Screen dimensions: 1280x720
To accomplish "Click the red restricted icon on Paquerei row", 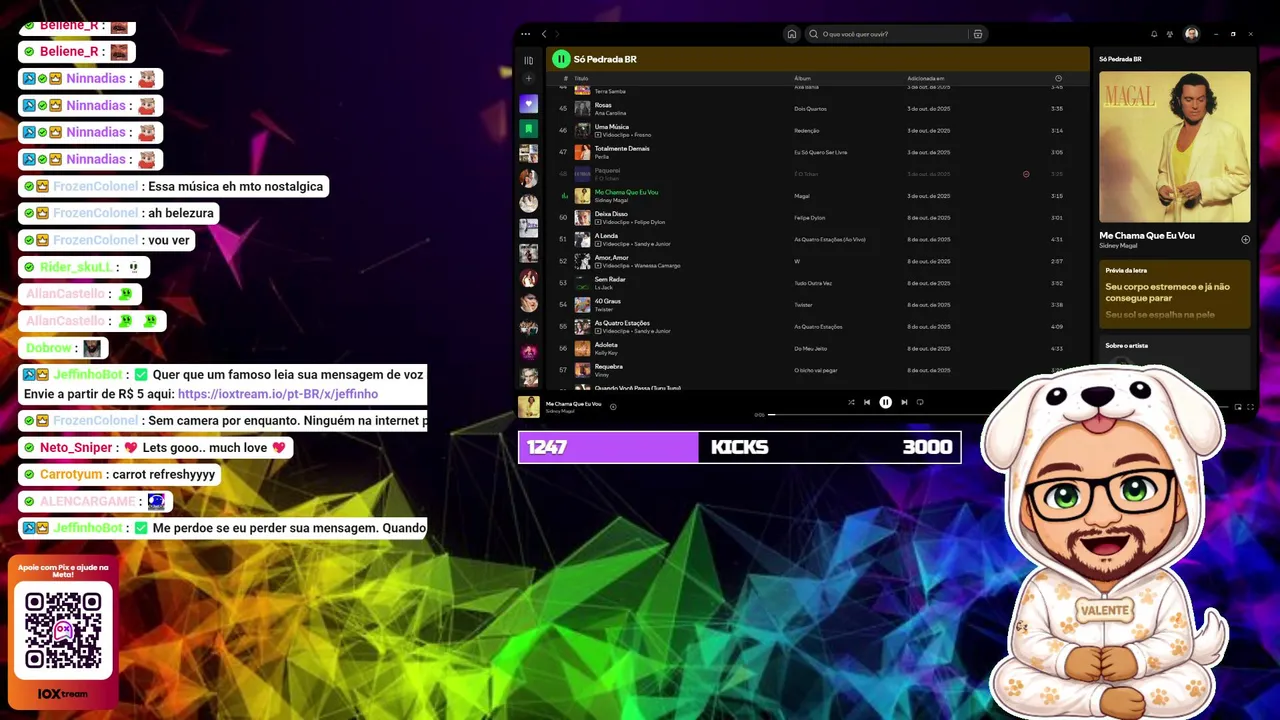I will click(x=1026, y=174).
